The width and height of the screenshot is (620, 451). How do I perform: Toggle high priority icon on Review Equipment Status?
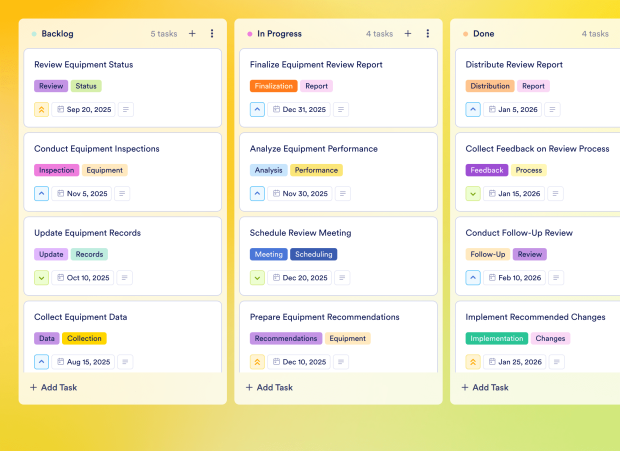pyautogui.click(x=41, y=110)
